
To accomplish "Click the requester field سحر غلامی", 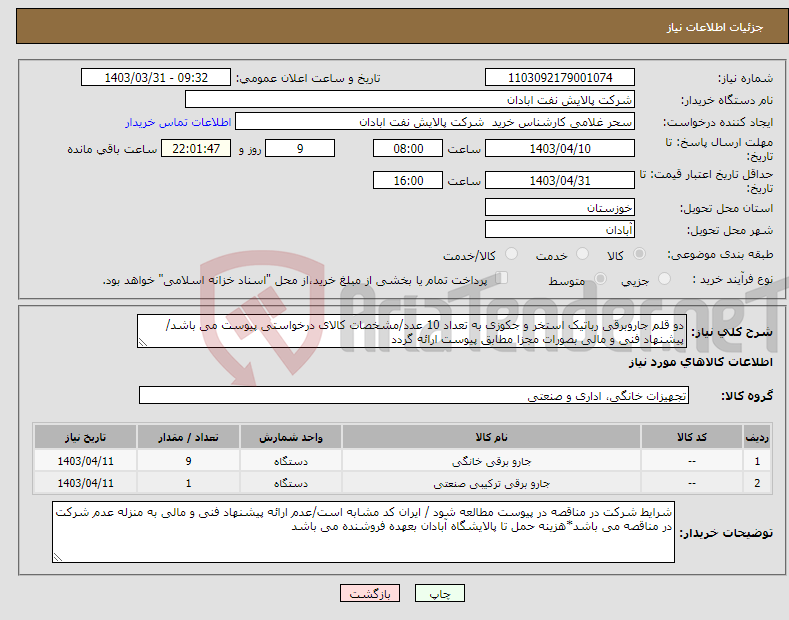I will pos(435,122).
